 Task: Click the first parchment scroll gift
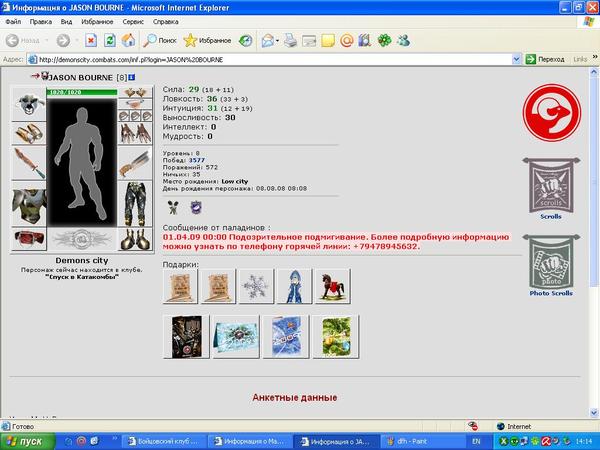click(x=180, y=286)
